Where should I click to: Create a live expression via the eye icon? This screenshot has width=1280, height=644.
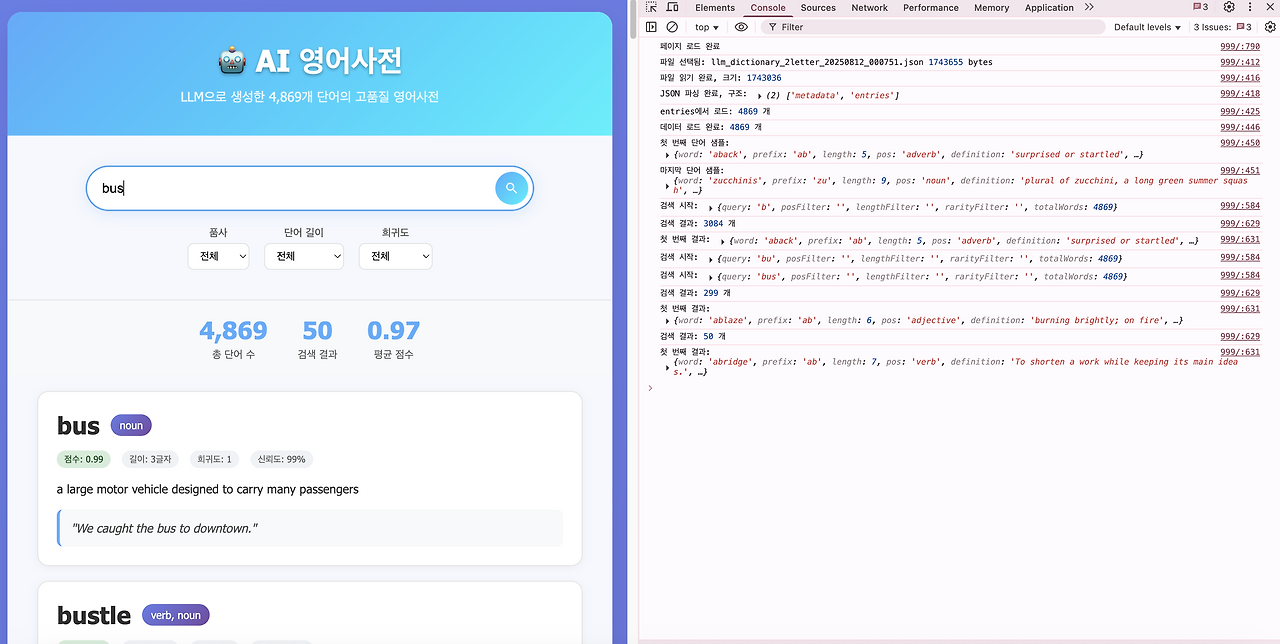740,27
